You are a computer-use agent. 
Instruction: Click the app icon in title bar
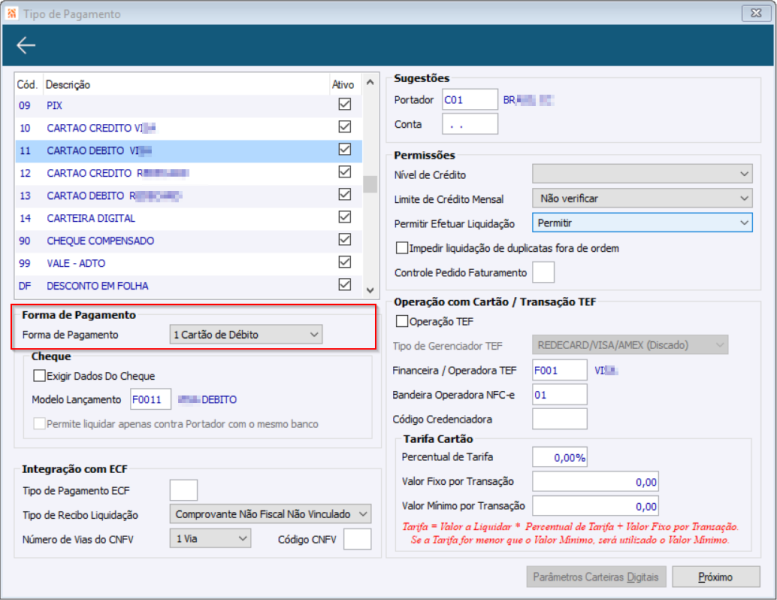point(12,13)
